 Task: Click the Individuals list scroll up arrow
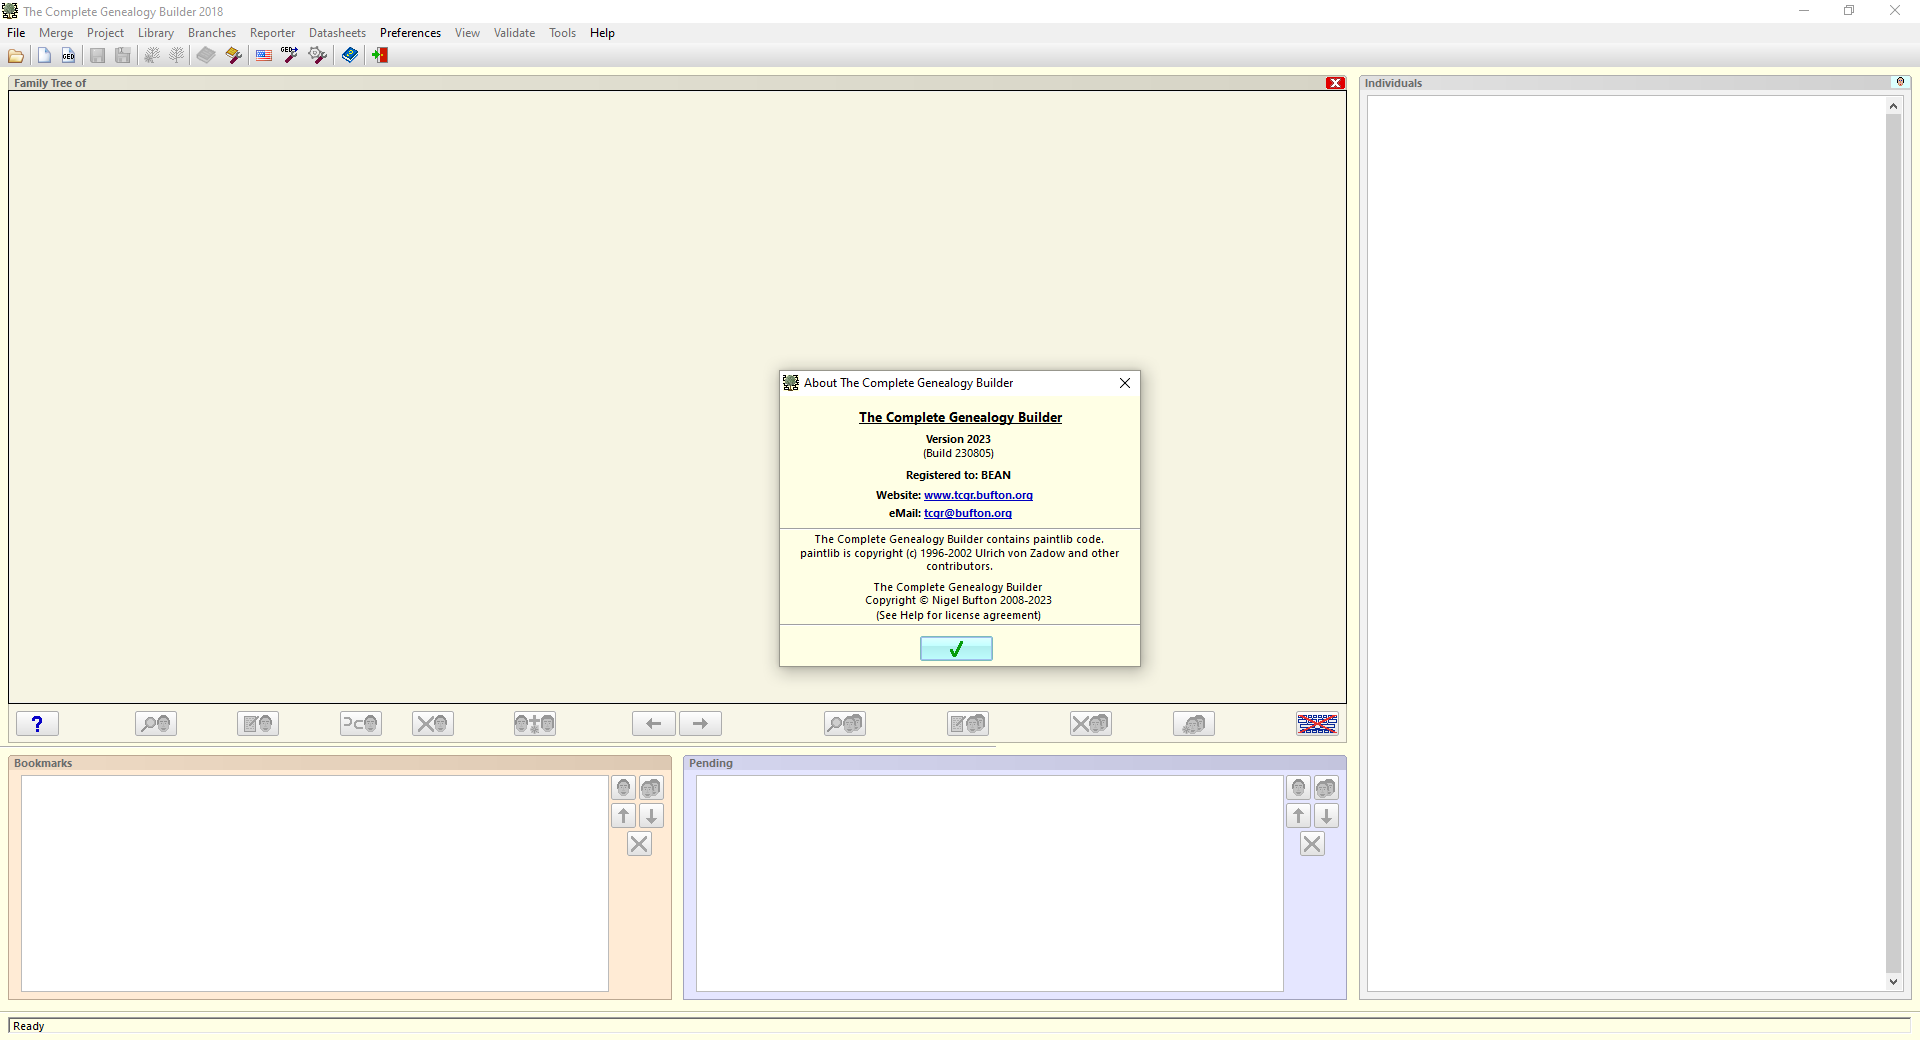(x=1893, y=106)
